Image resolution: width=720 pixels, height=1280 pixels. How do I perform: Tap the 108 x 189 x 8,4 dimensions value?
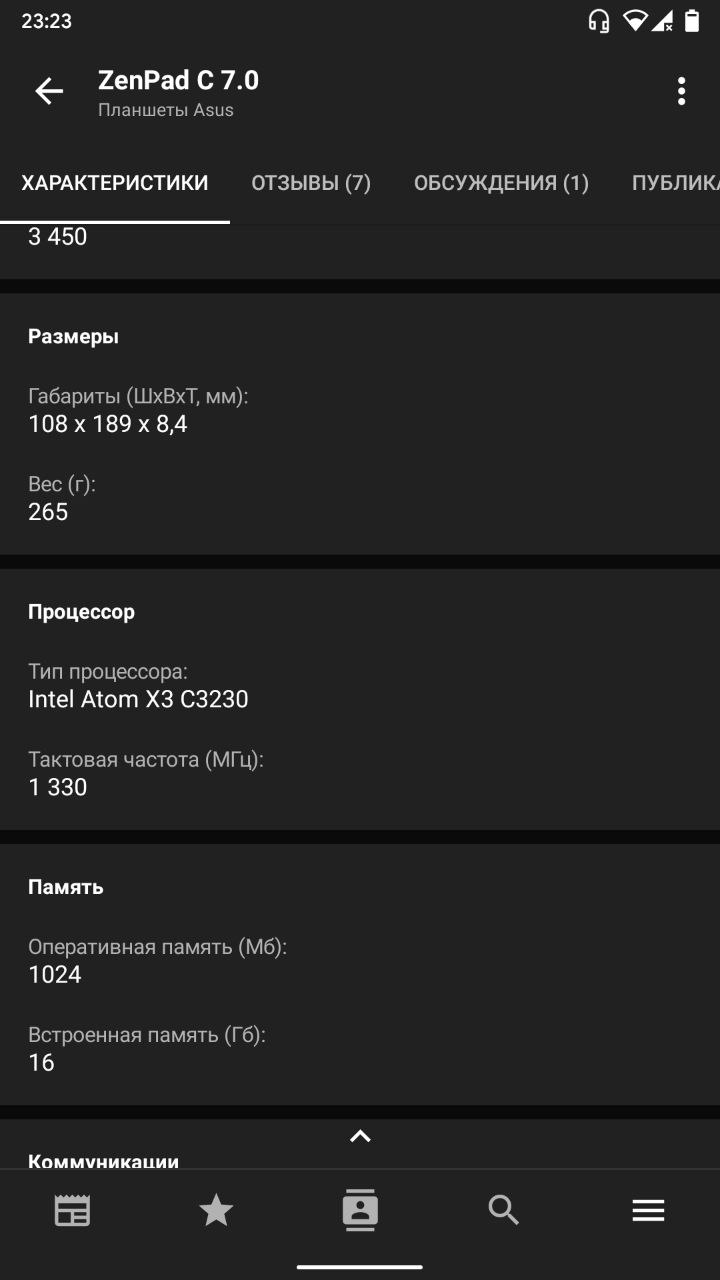click(x=108, y=424)
